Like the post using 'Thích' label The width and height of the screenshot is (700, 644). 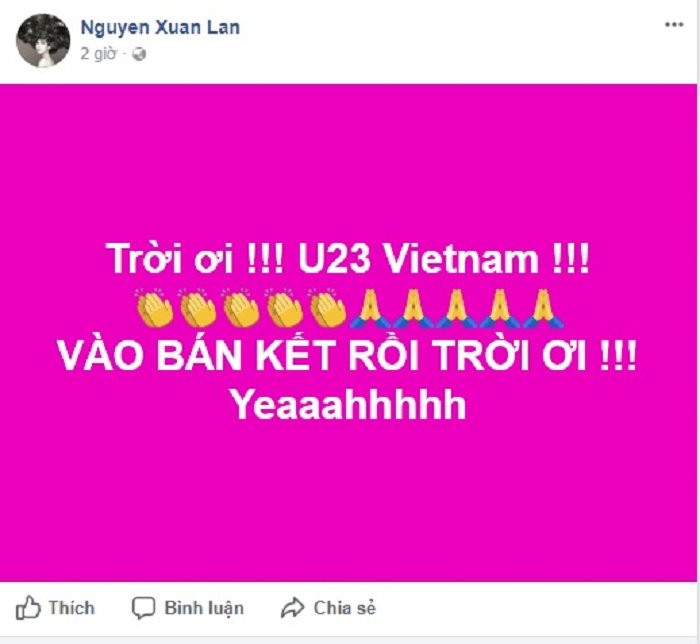(x=71, y=608)
